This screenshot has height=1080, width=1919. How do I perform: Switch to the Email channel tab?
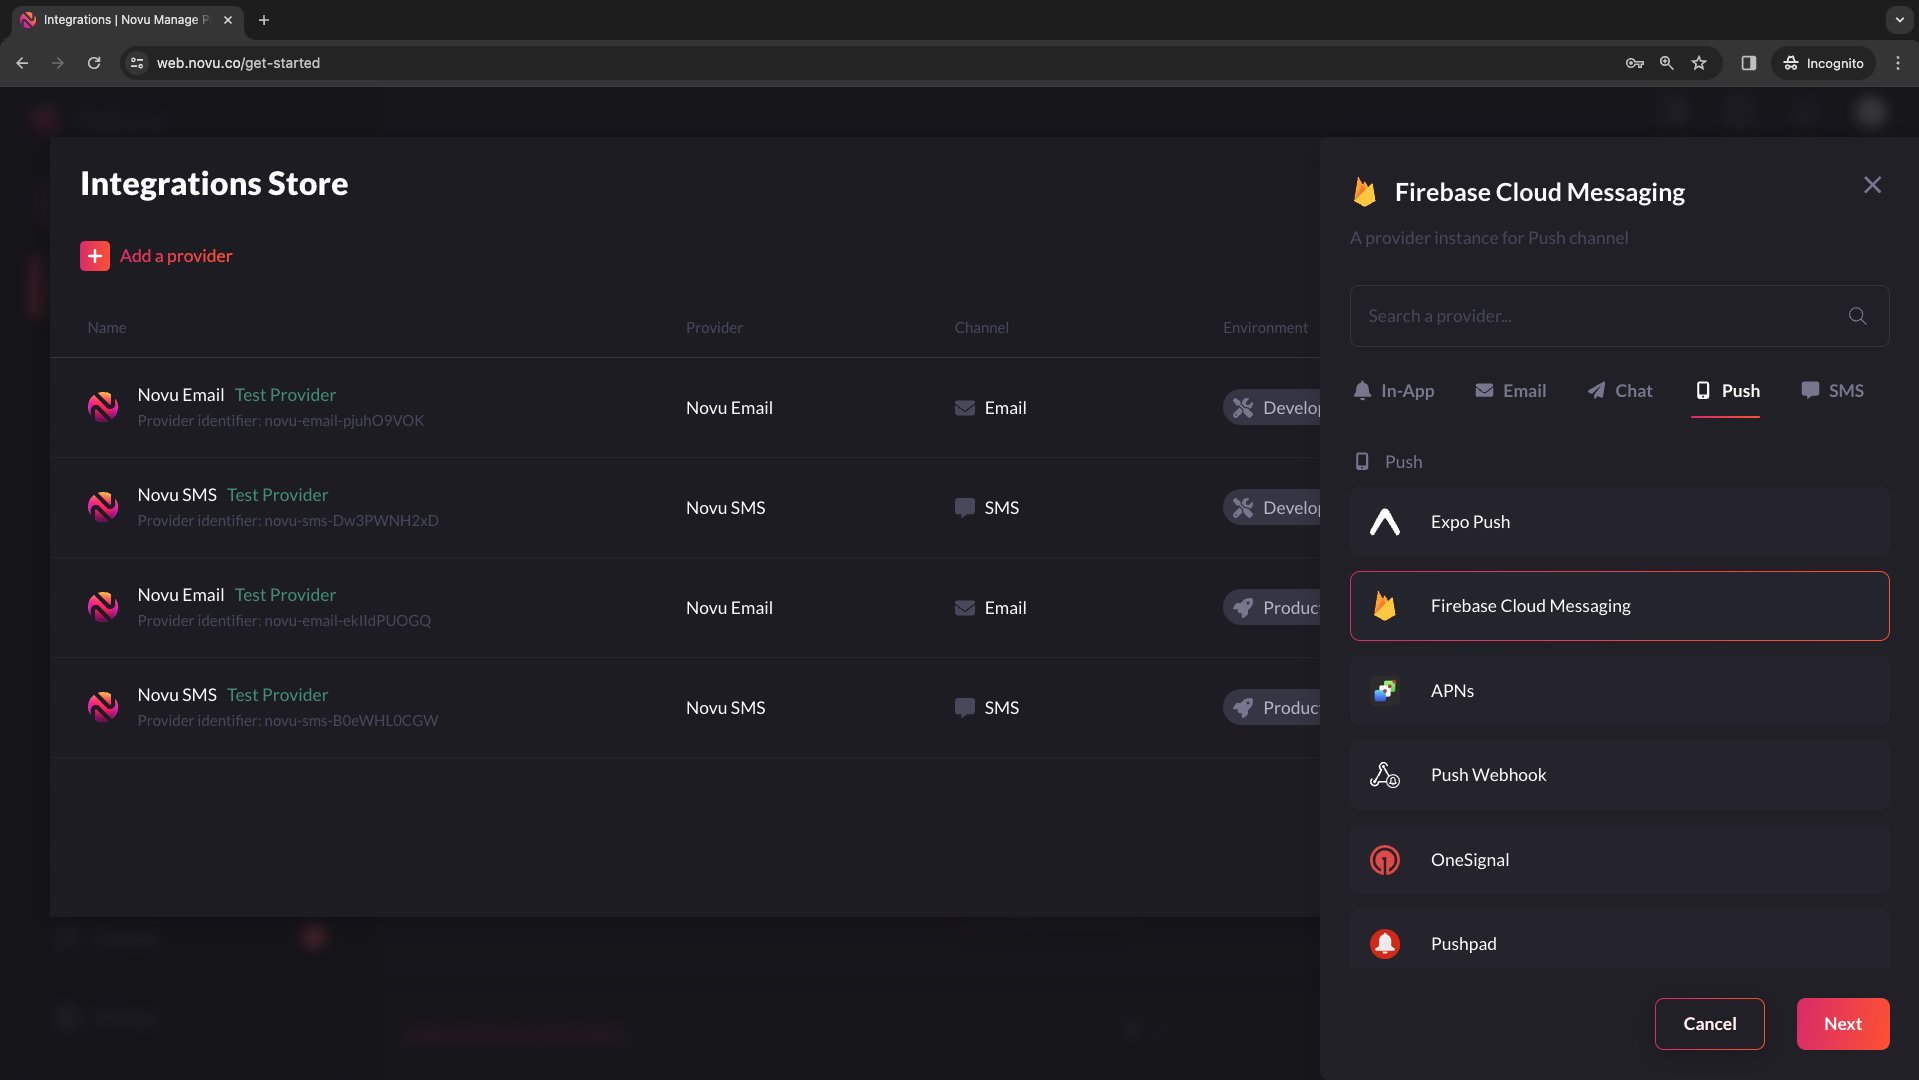[x=1510, y=391]
